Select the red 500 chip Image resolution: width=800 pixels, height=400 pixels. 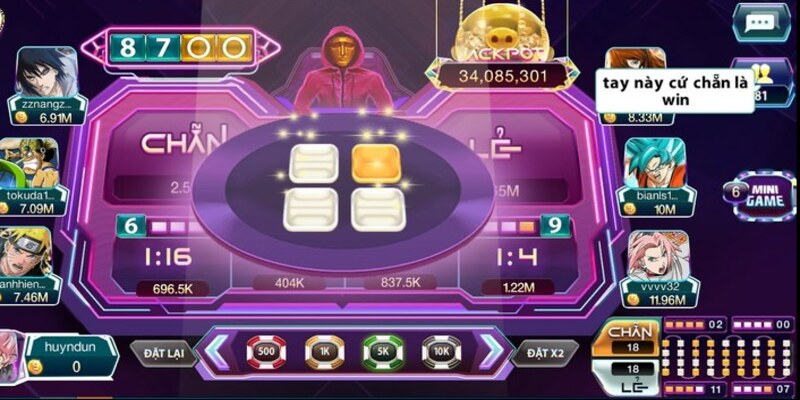pyautogui.click(x=266, y=352)
